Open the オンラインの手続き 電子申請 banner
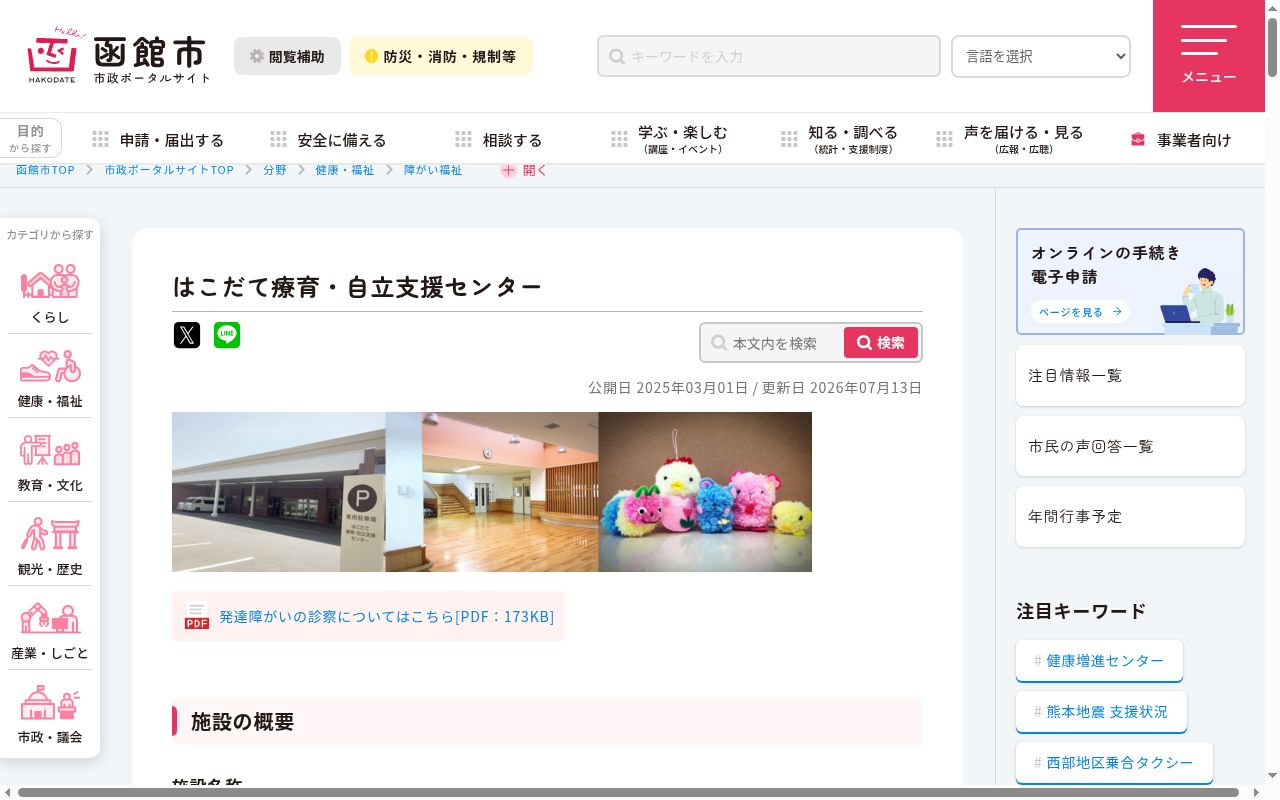The width and height of the screenshot is (1280, 800). 1130,281
